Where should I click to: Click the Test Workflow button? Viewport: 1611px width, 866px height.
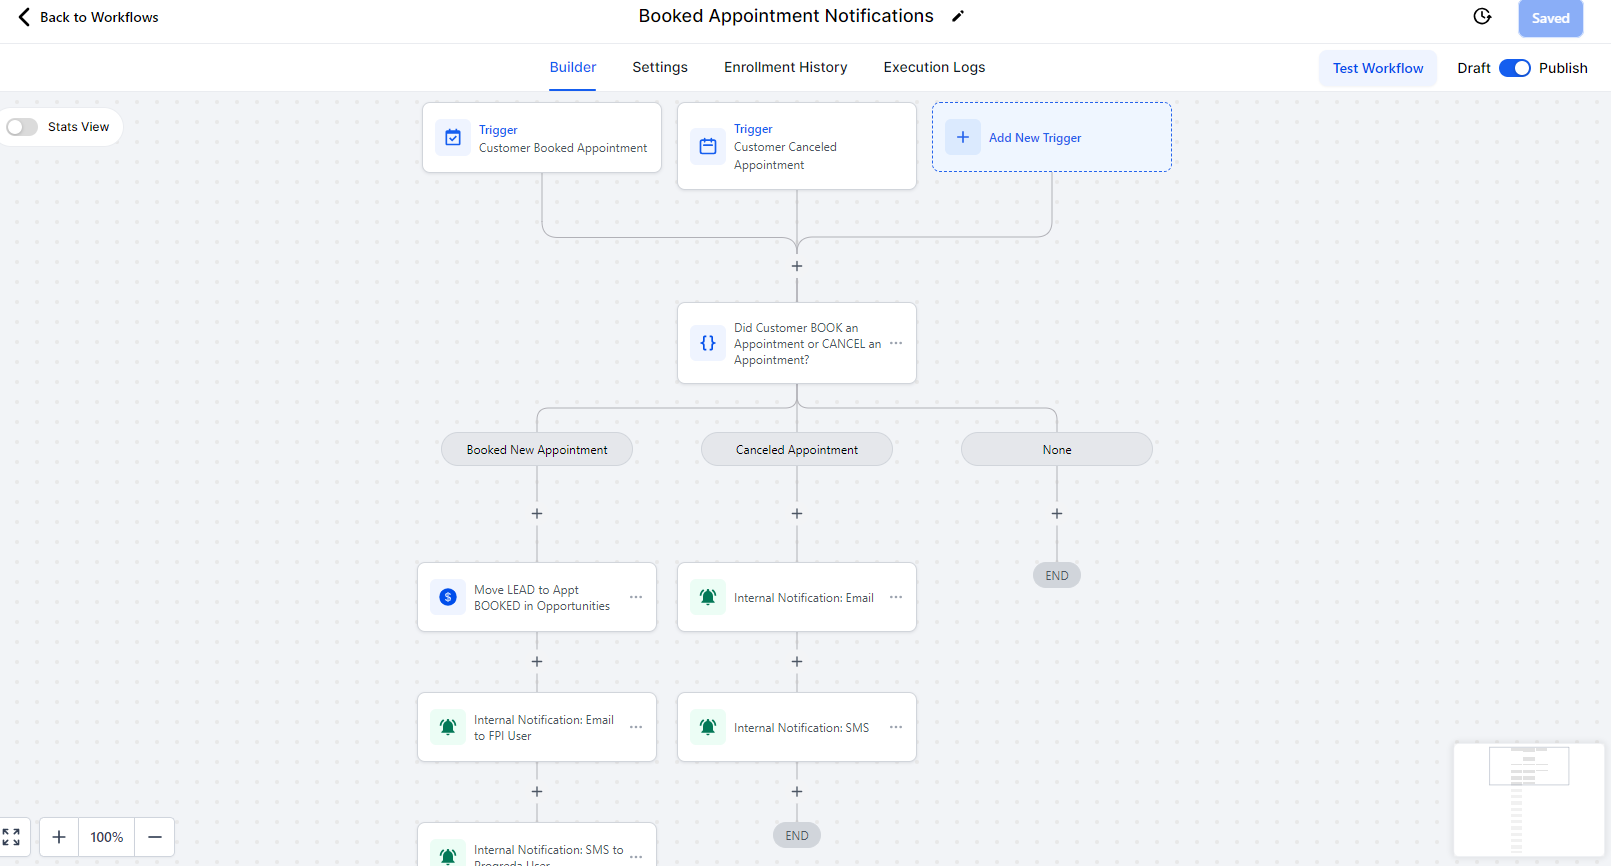(x=1378, y=68)
